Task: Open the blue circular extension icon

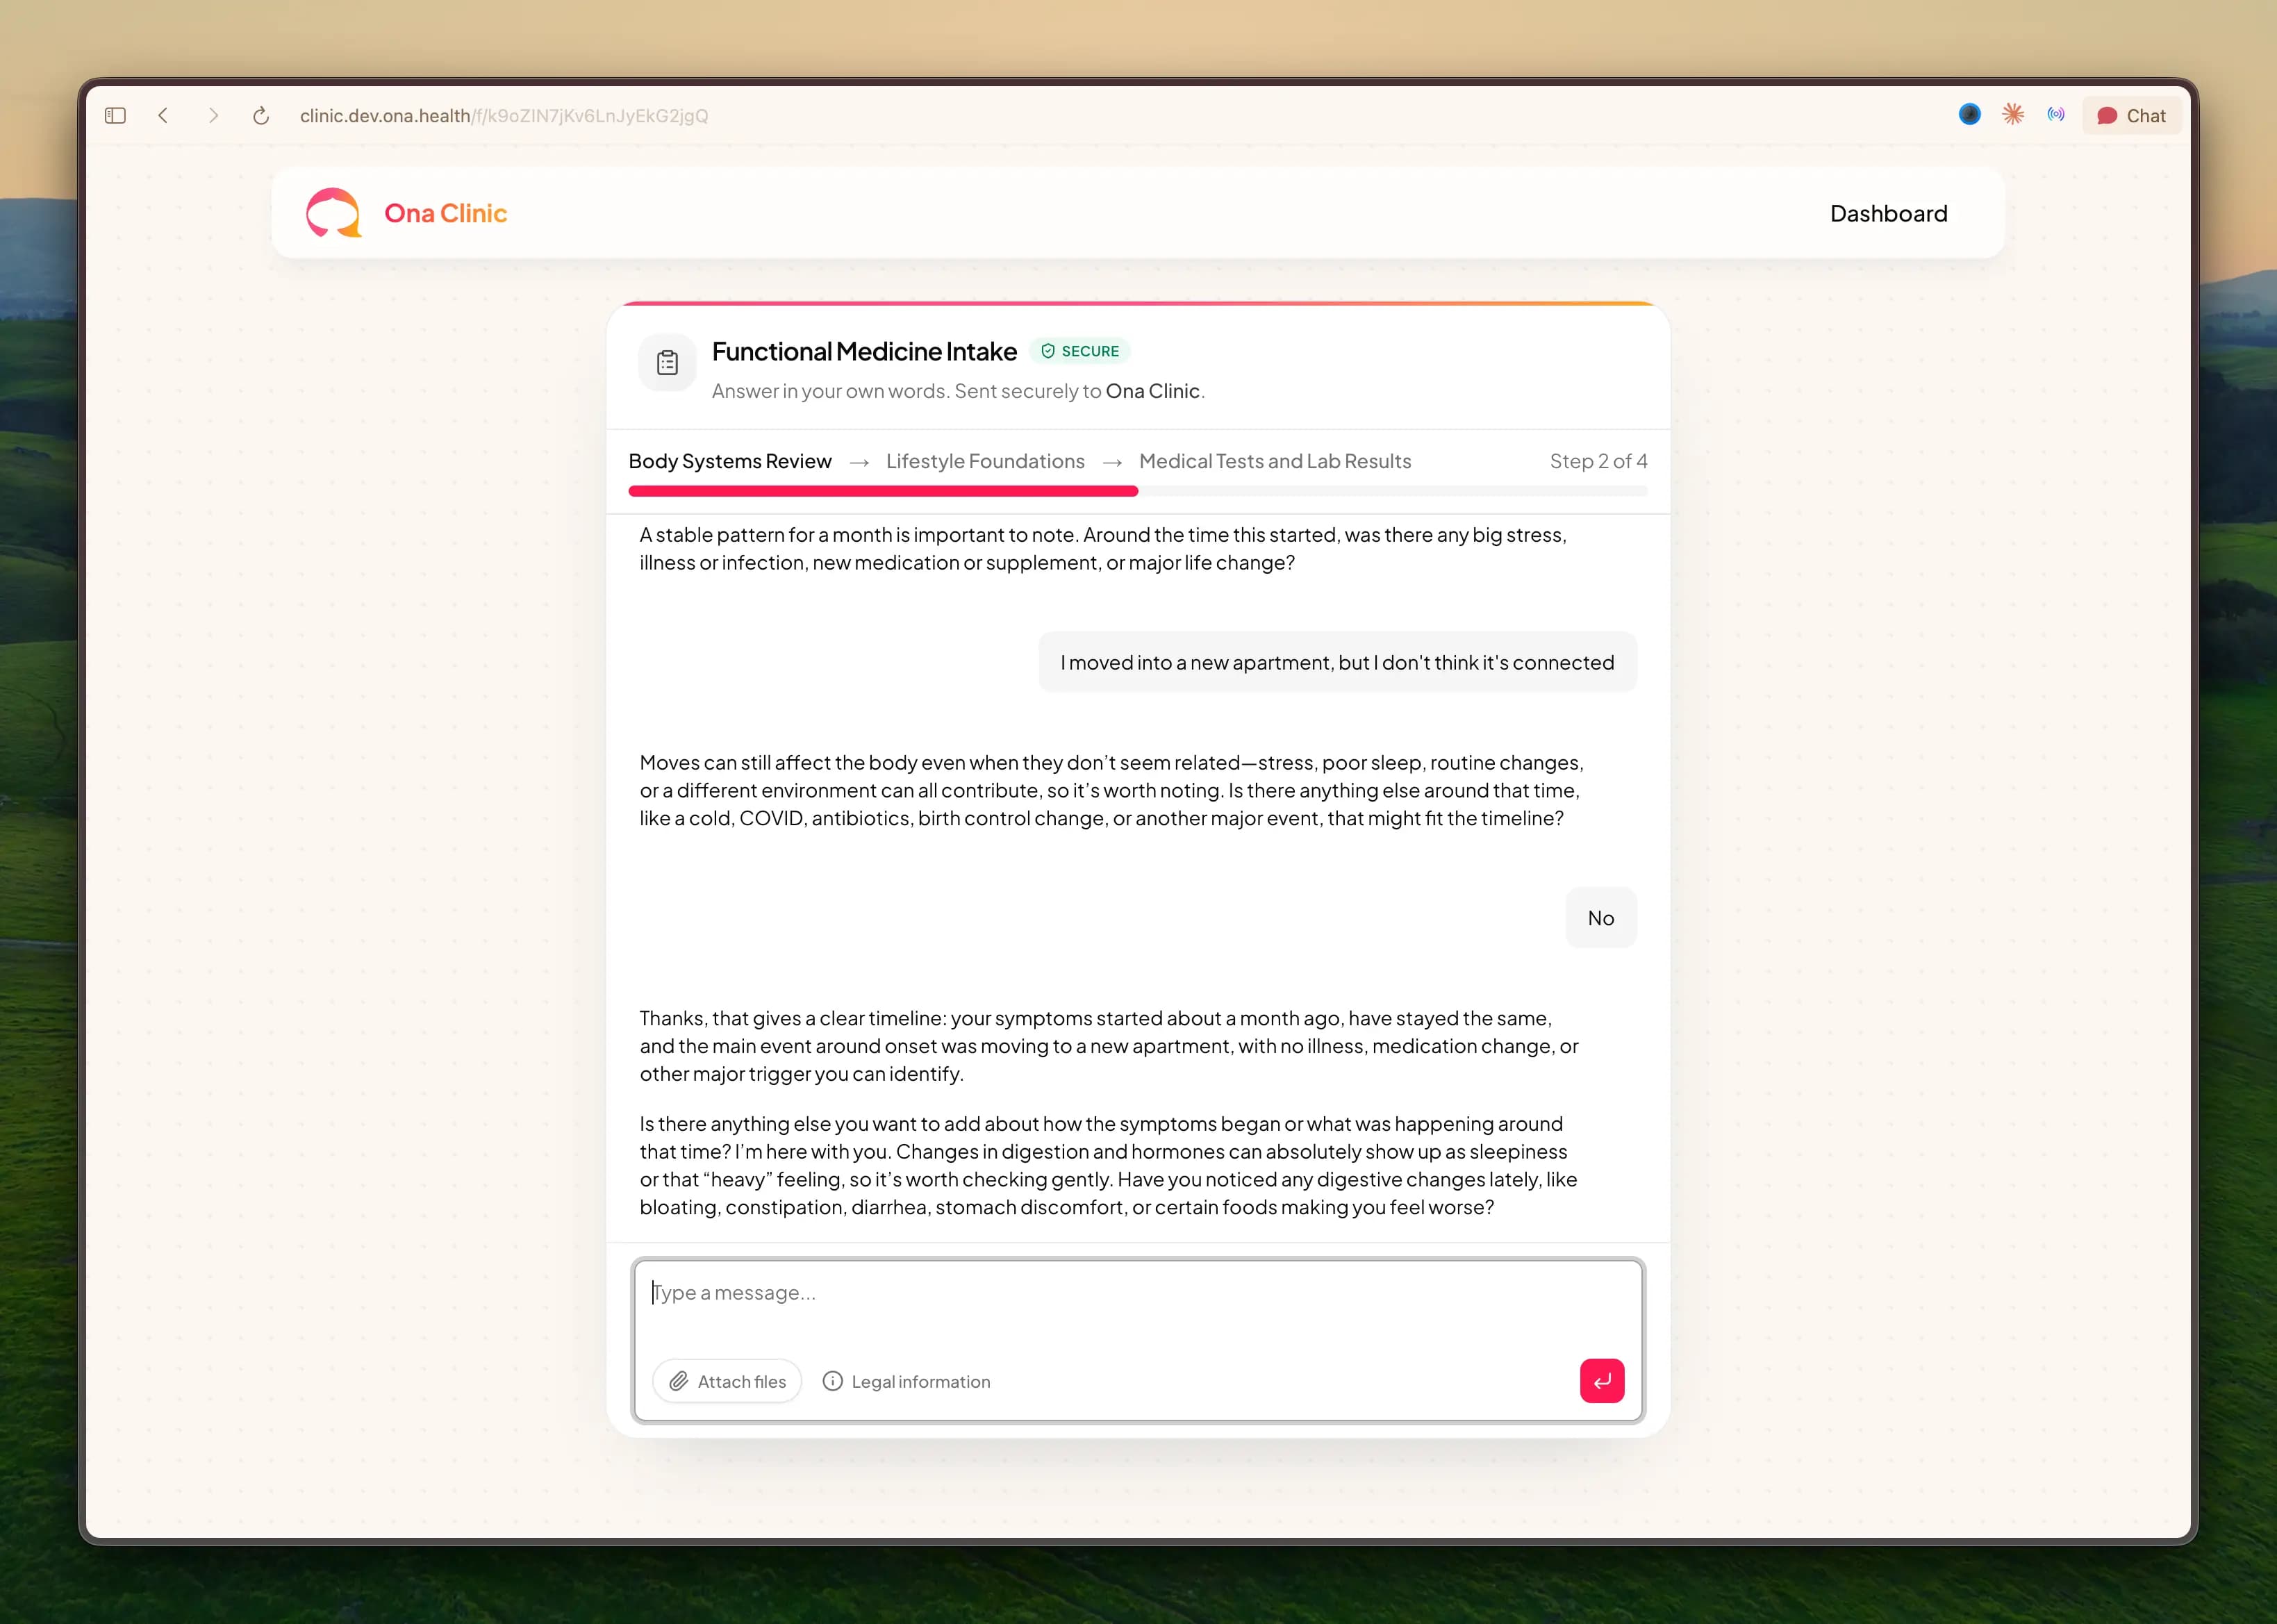Action: [1969, 115]
